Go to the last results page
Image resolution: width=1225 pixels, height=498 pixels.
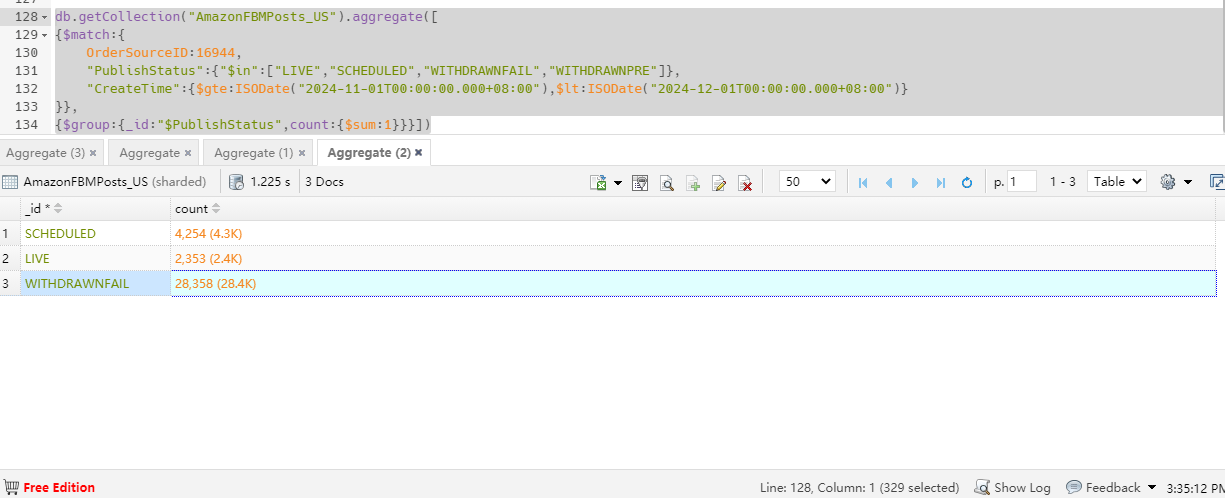941,182
